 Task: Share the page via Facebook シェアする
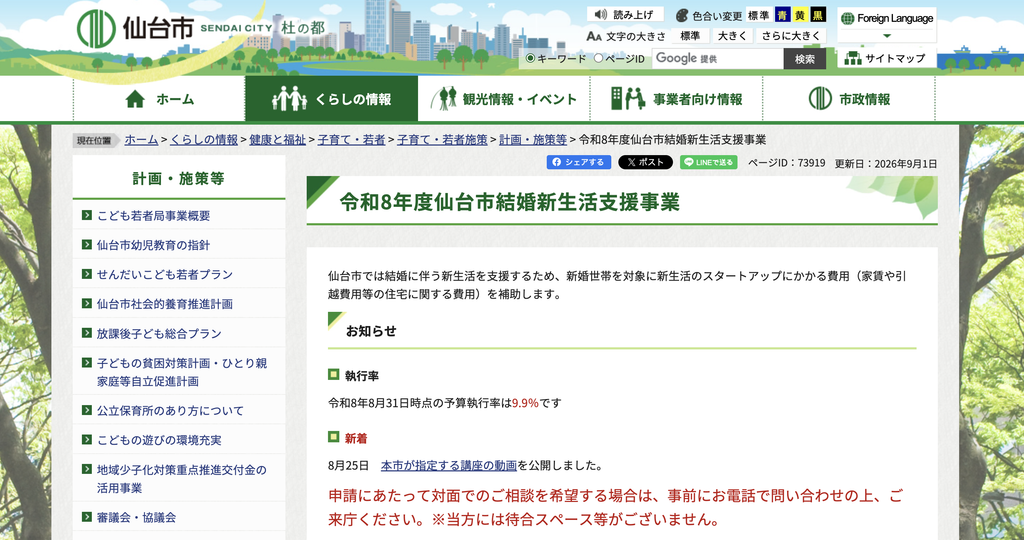[579, 163]
